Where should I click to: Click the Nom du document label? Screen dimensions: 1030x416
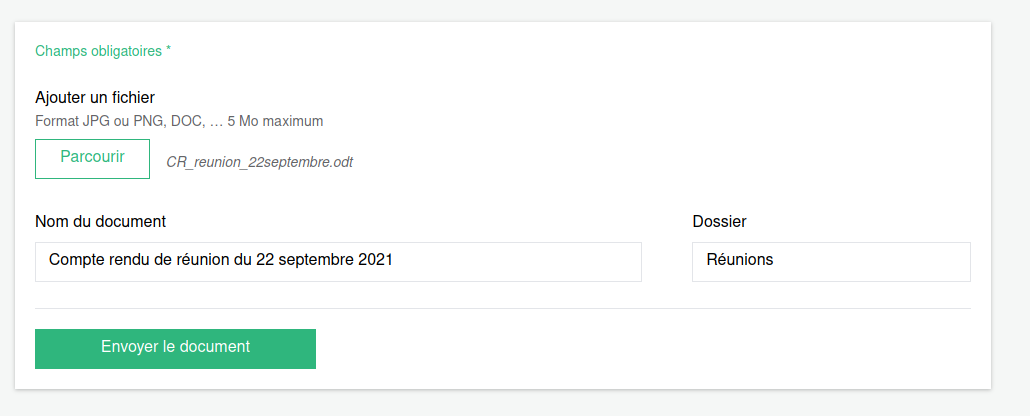[x=100, y=221]
